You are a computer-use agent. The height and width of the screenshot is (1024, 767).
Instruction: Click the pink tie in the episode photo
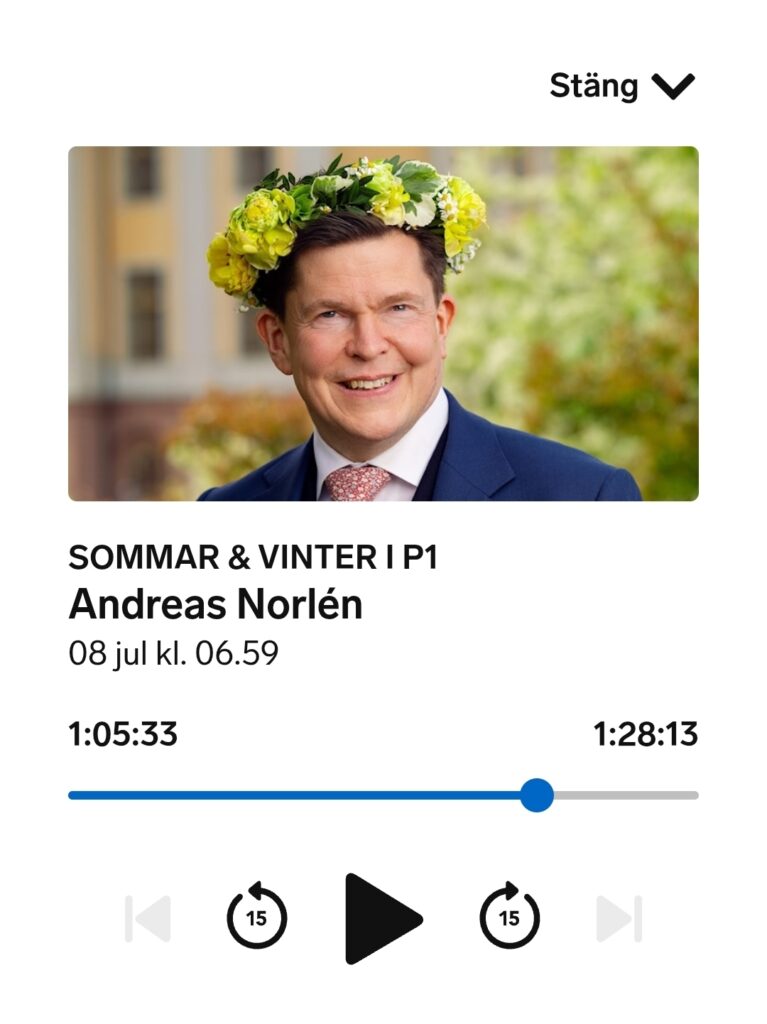(357, 483)
